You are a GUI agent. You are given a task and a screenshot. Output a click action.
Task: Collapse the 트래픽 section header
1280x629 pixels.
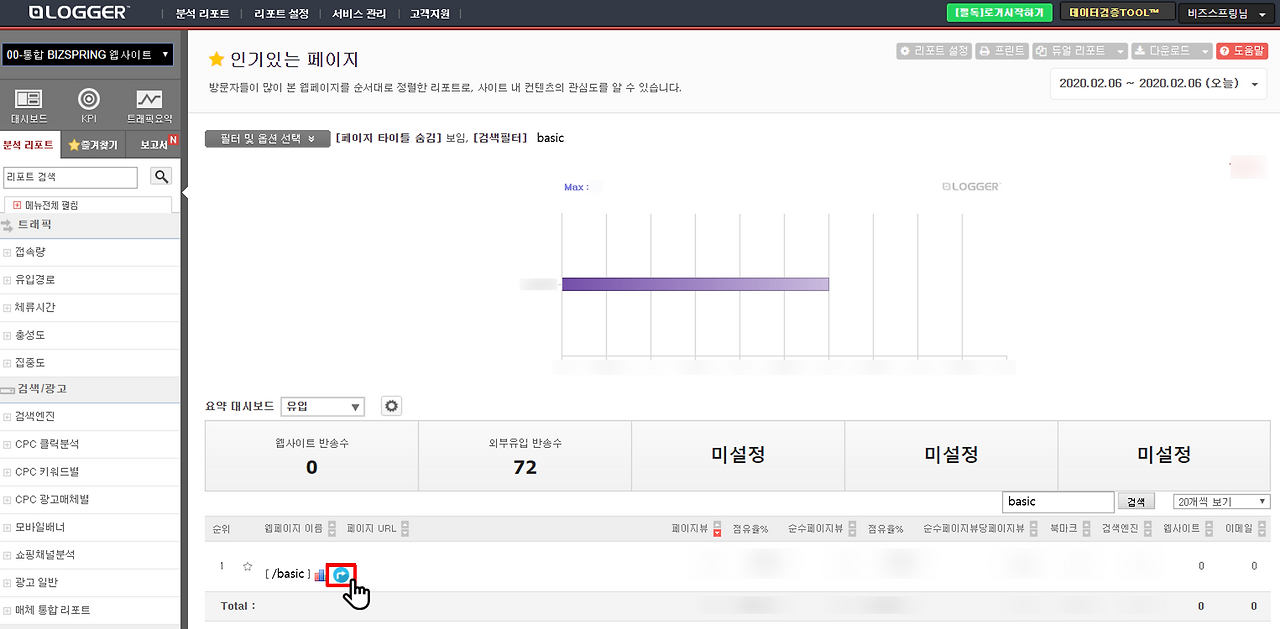(x=90, y=226)
